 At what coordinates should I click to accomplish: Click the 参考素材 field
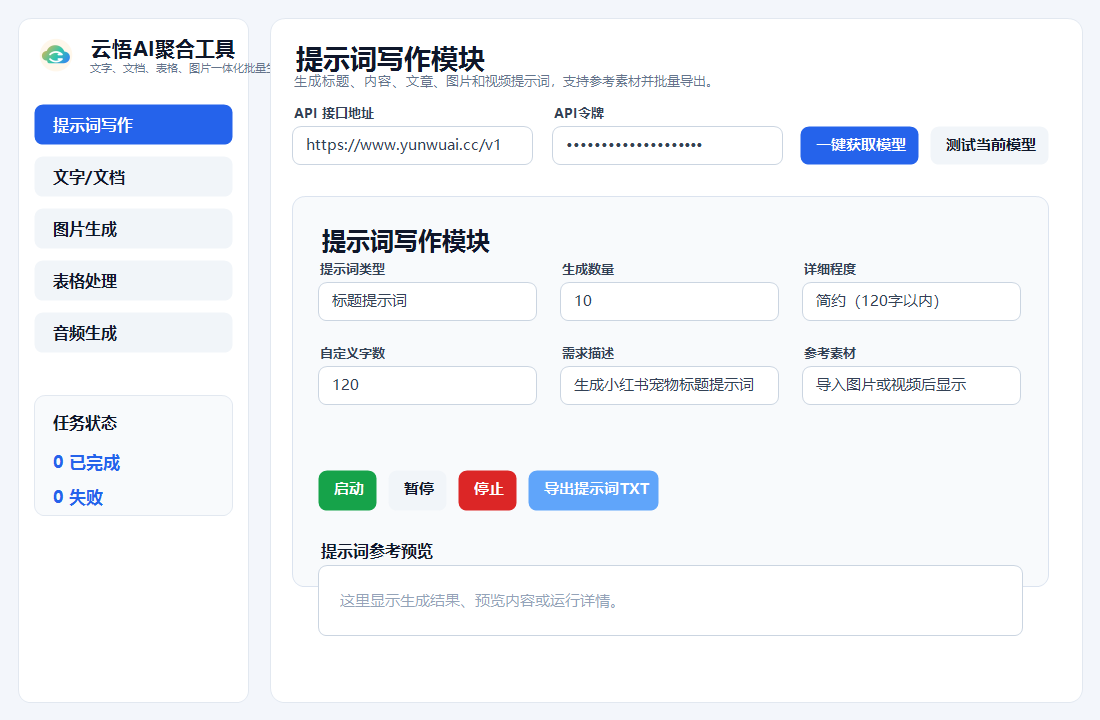click(x=911, y=385)
